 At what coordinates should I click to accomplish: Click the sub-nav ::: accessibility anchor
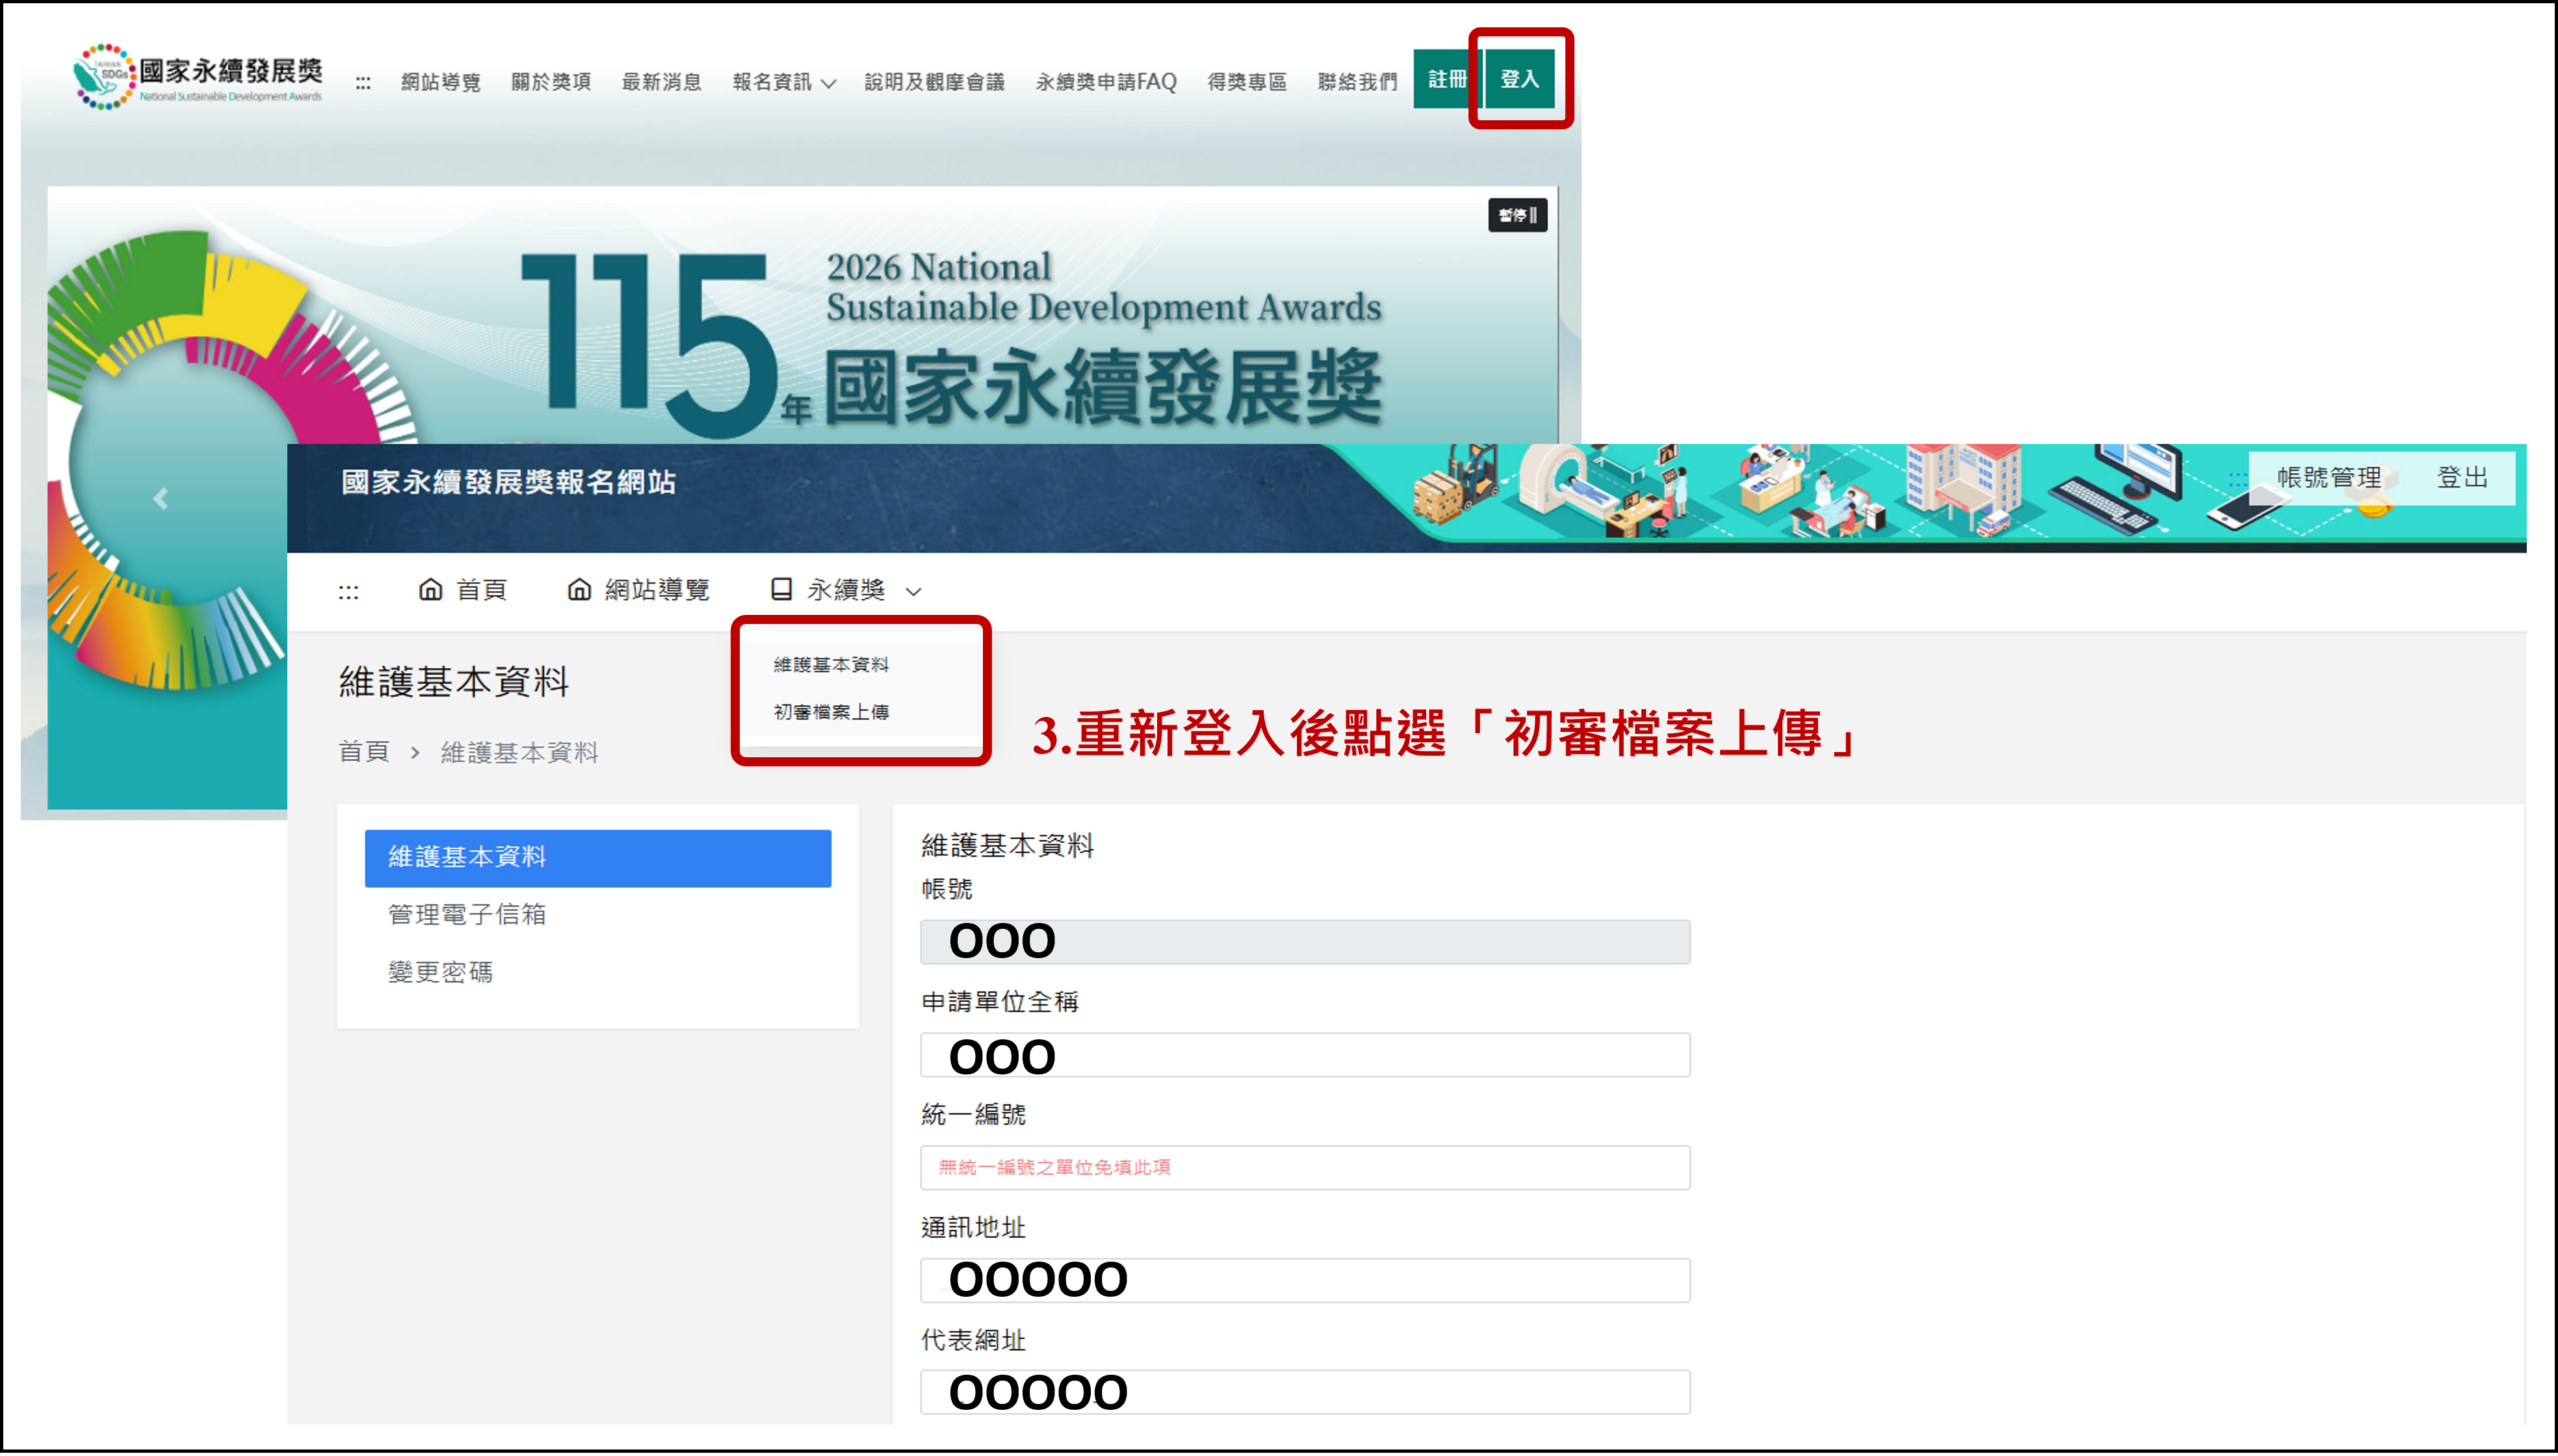[348, 593]
